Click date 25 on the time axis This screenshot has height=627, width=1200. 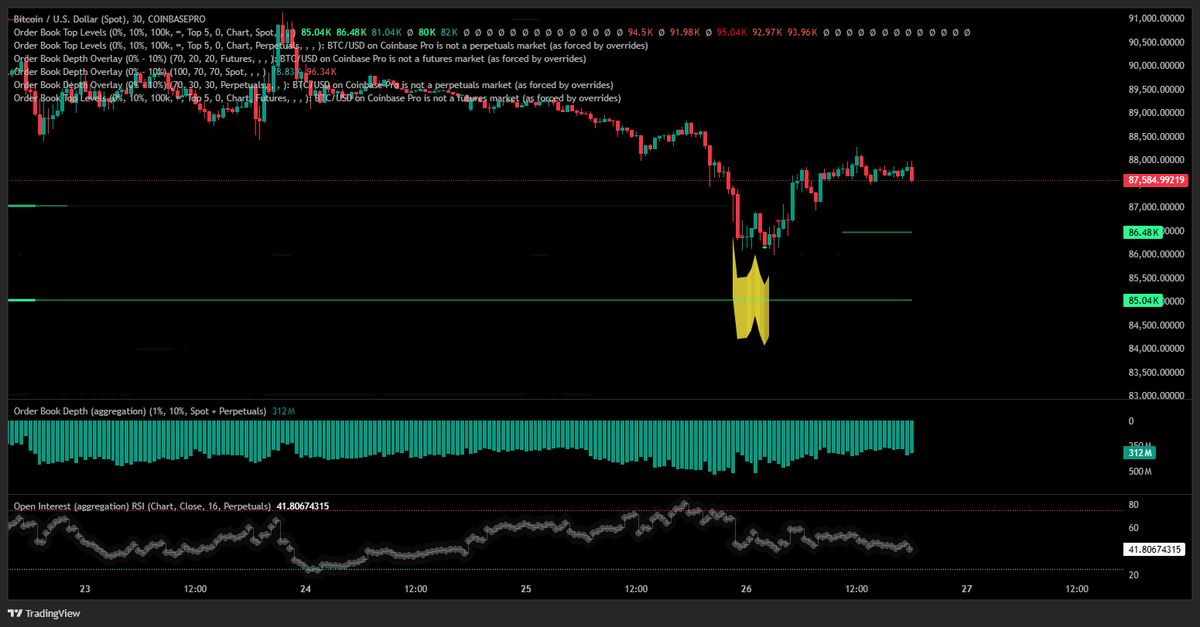coord(526,589)
